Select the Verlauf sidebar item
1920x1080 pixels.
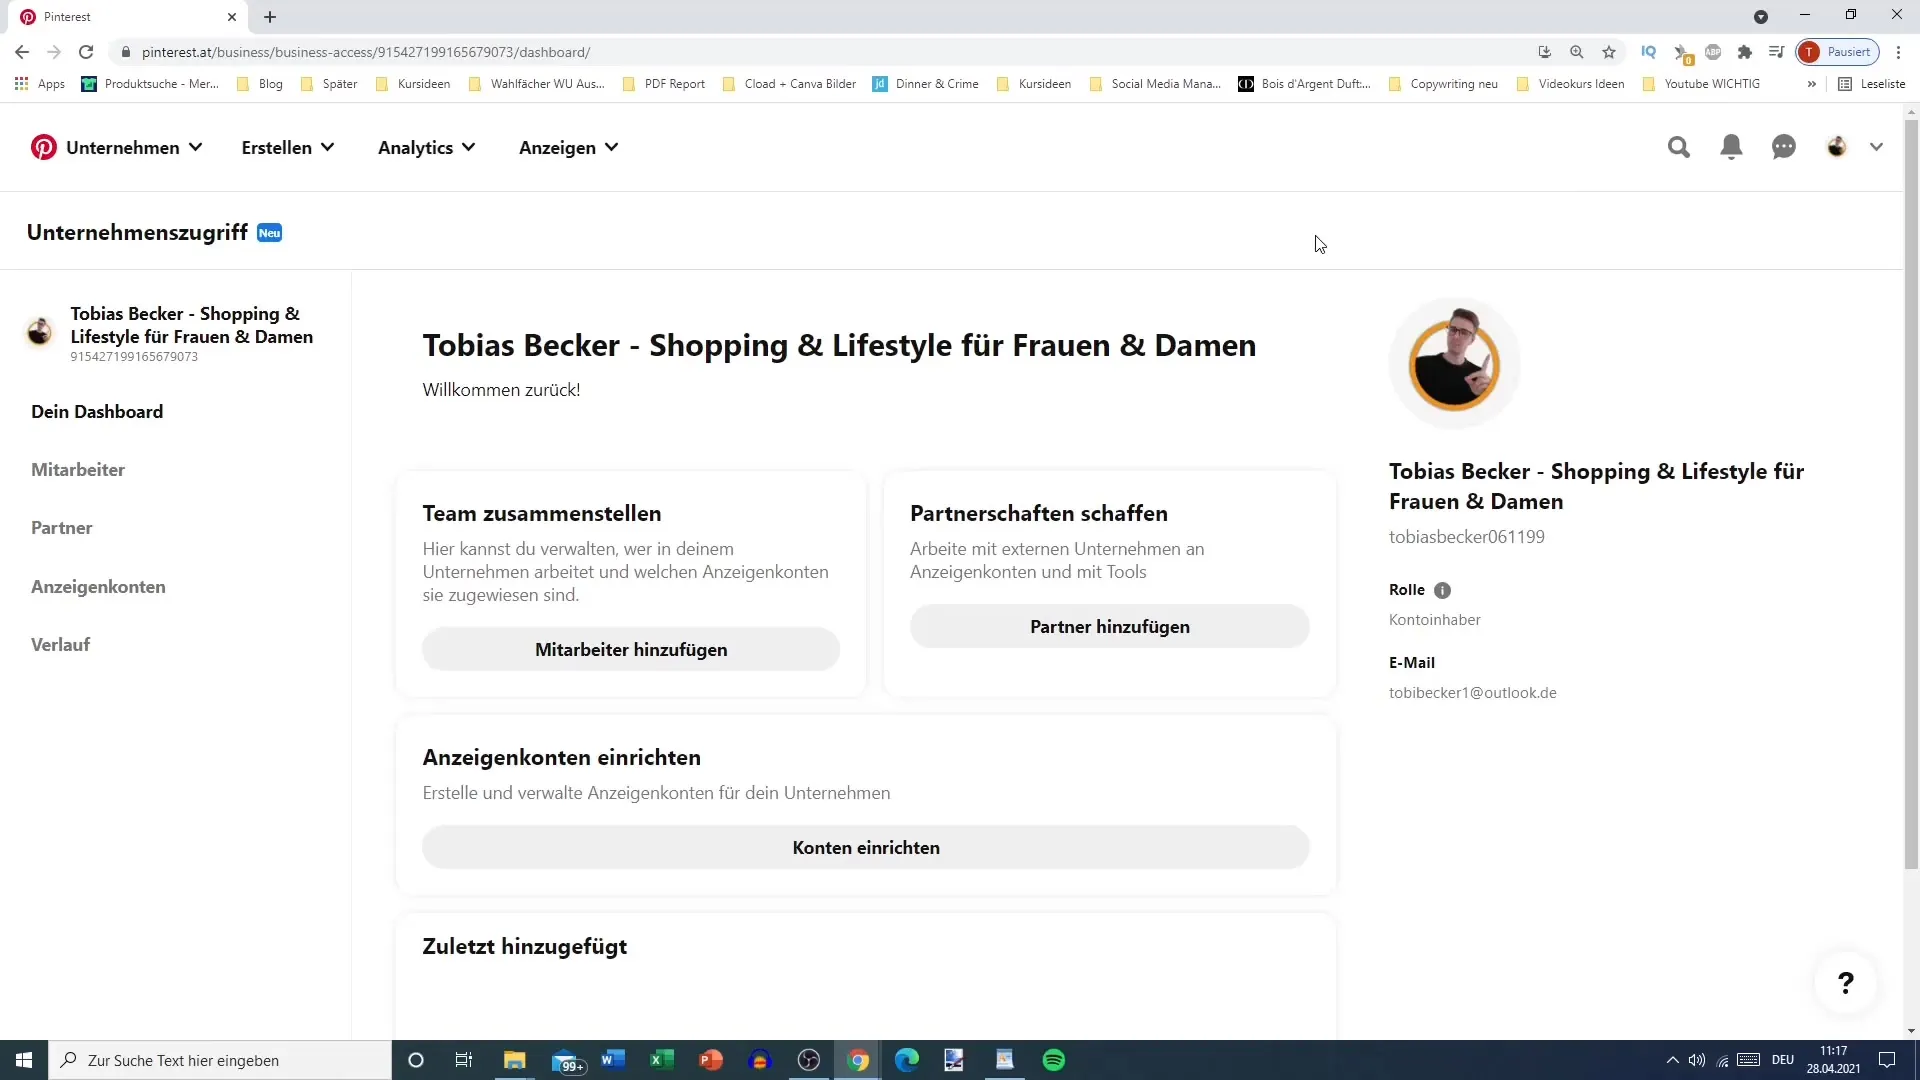tap(61, 644)
